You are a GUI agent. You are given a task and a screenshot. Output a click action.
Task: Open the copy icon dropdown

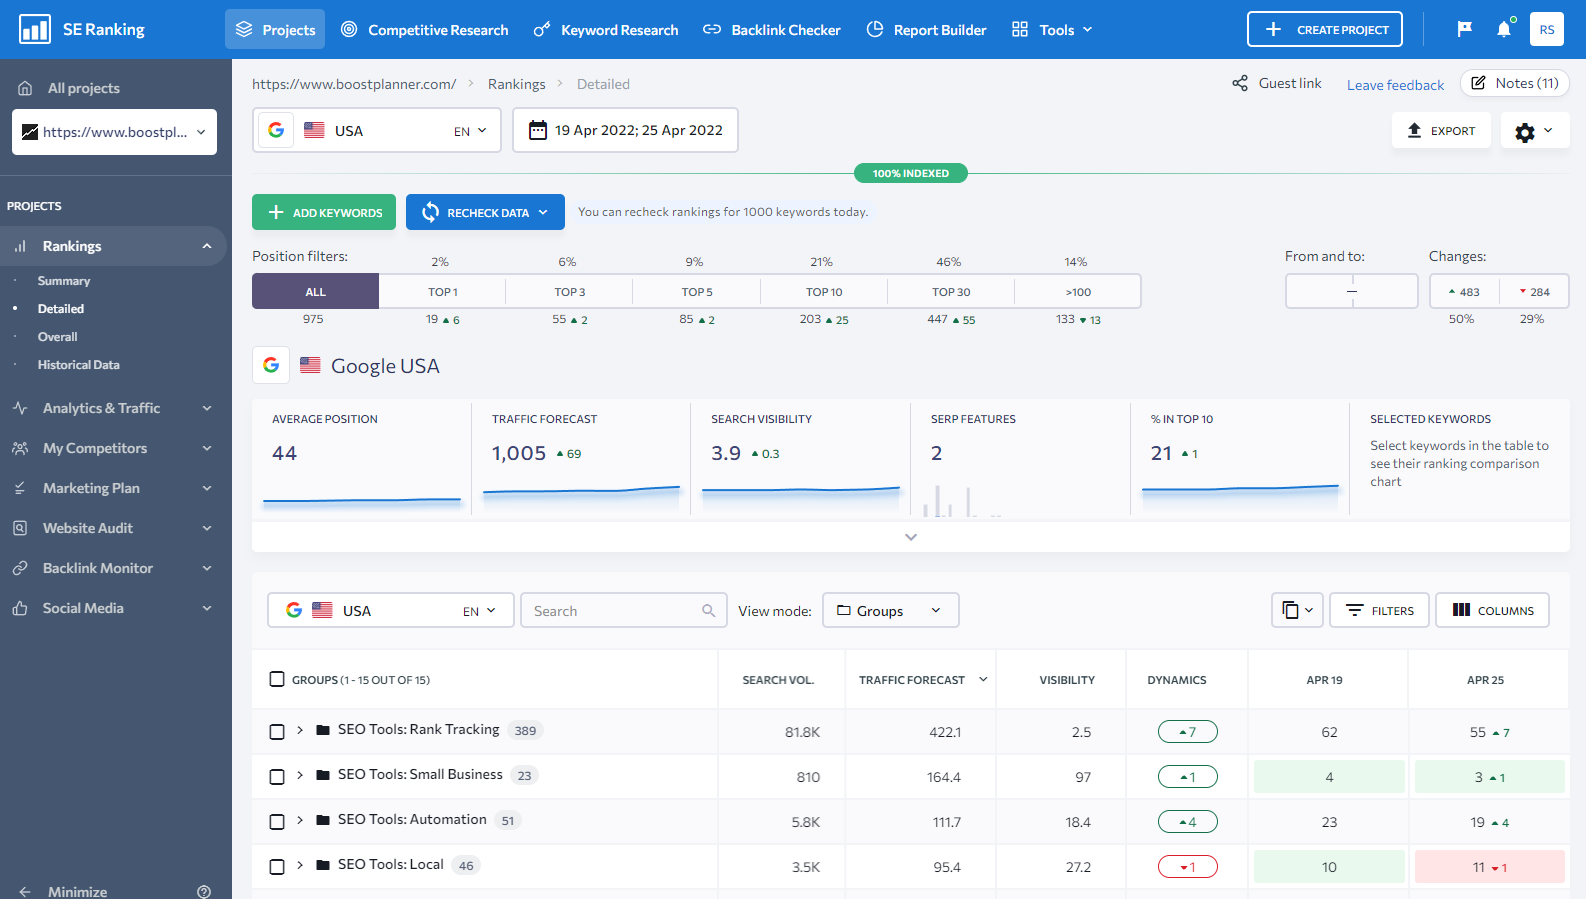point(1297,610)
